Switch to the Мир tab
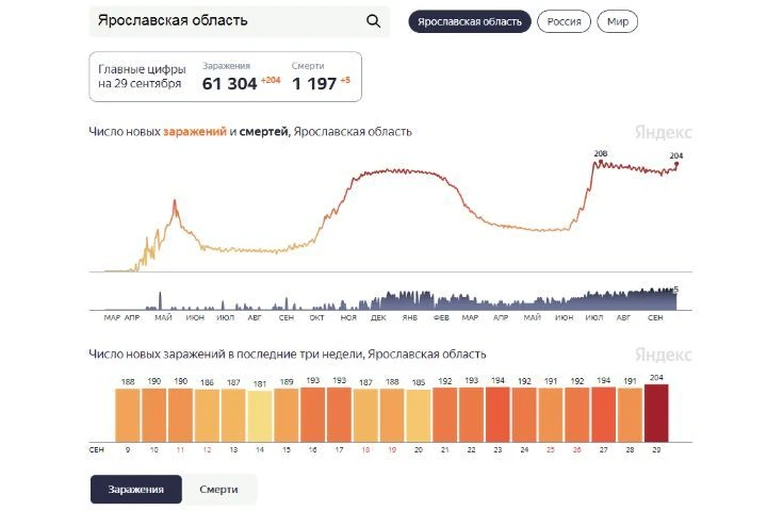 (617, 21)
